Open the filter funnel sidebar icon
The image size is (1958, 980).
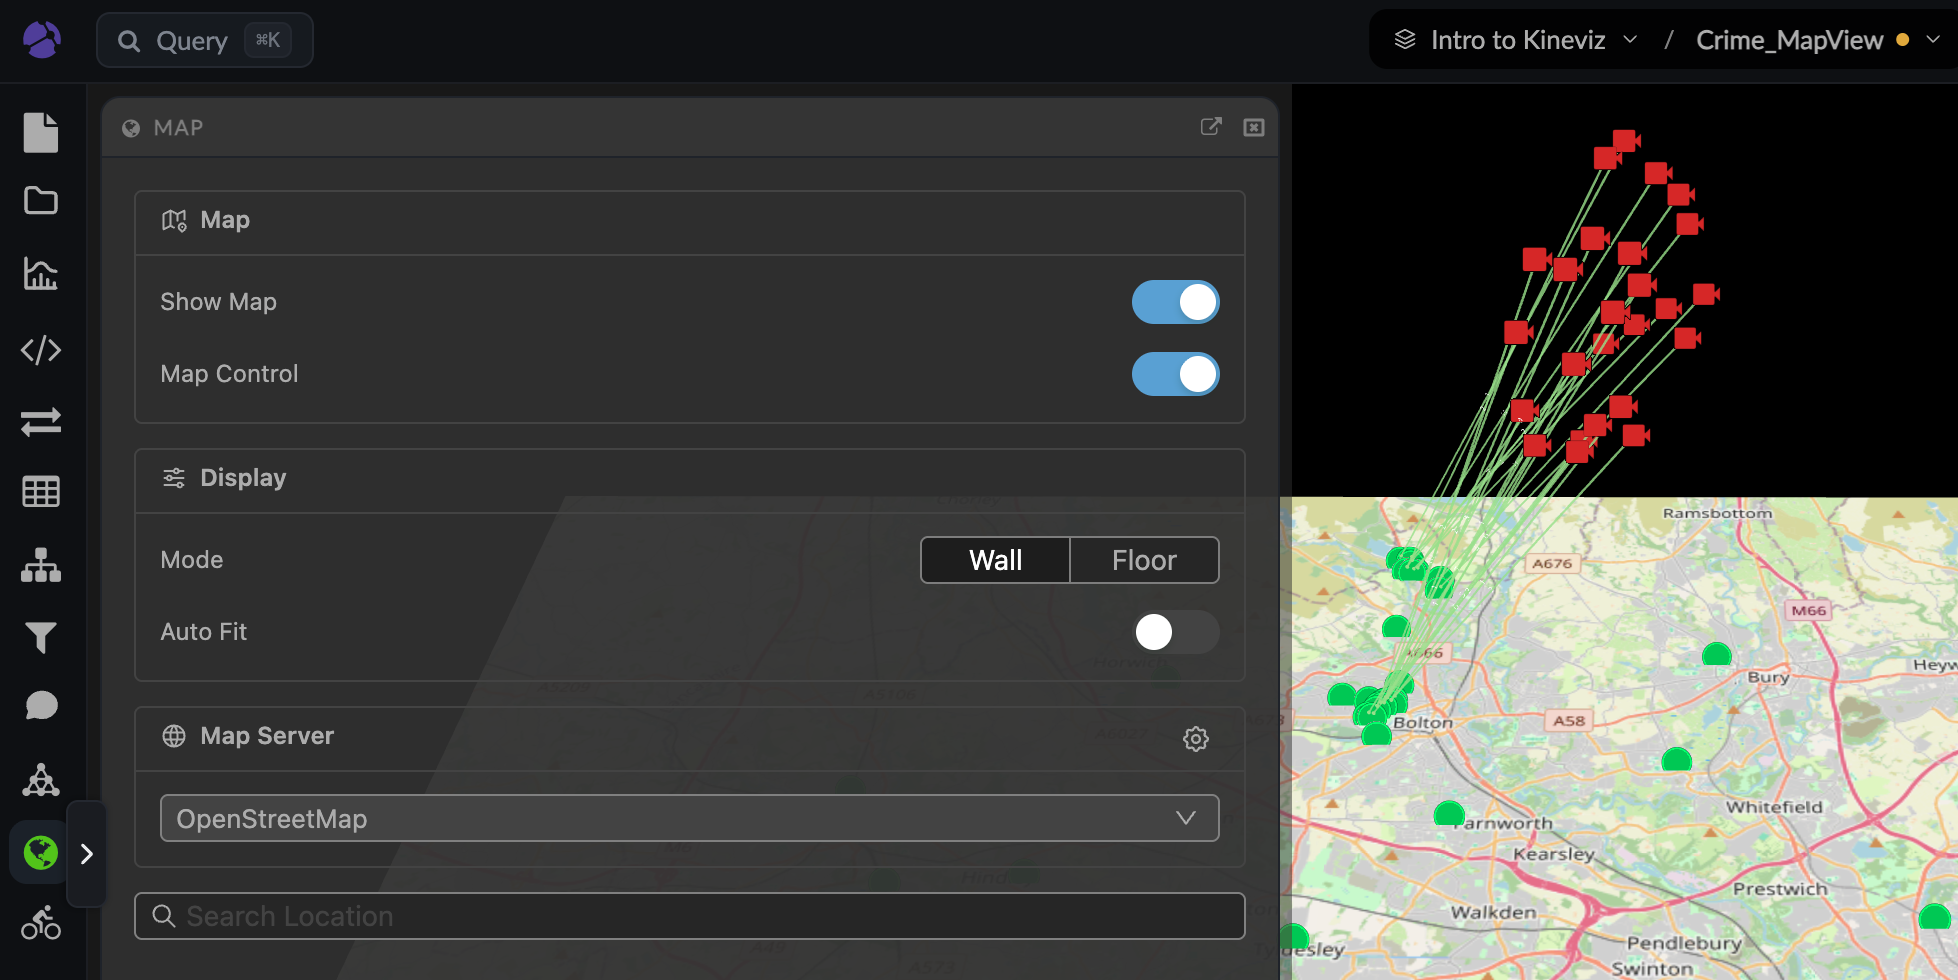point(41,637)
